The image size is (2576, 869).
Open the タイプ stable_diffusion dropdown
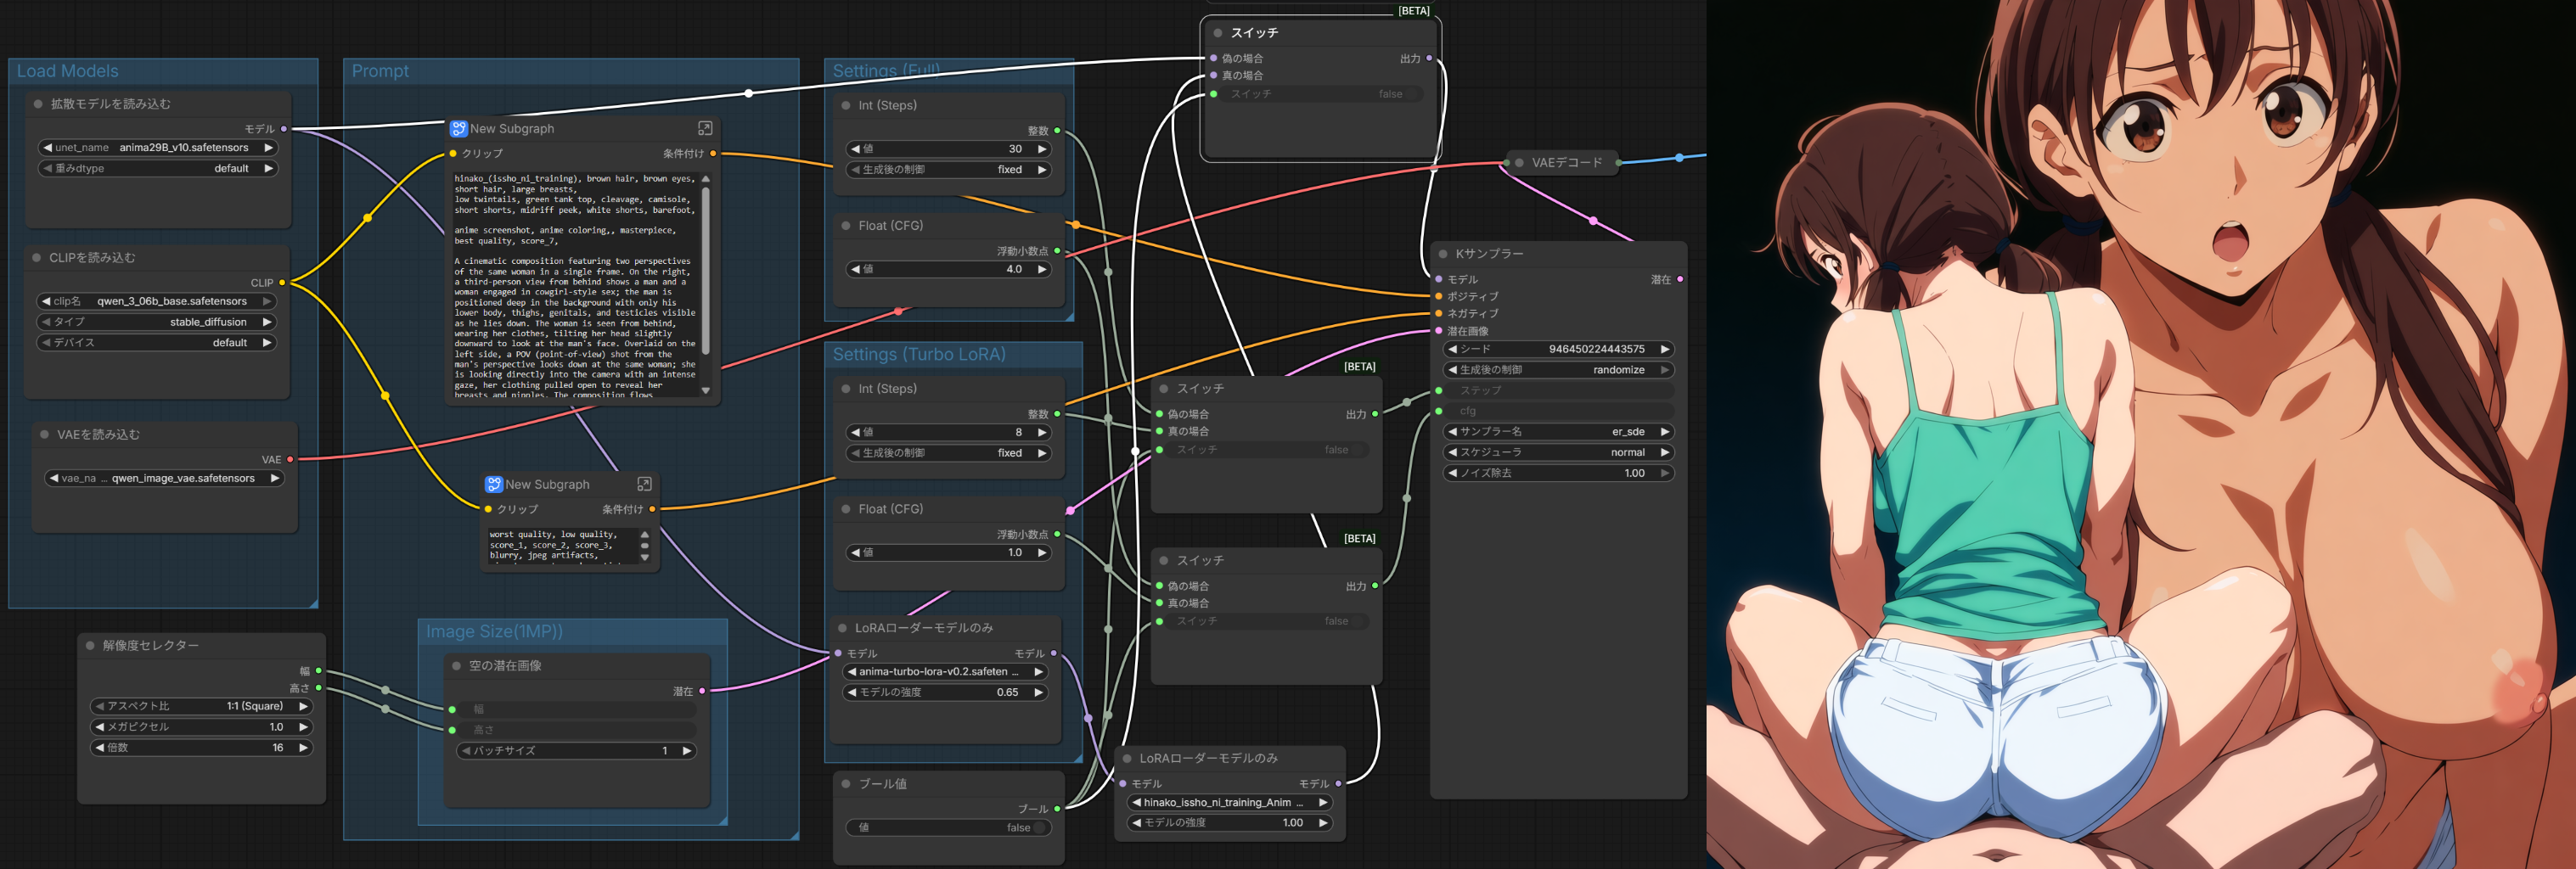click(x=157, y=323)
